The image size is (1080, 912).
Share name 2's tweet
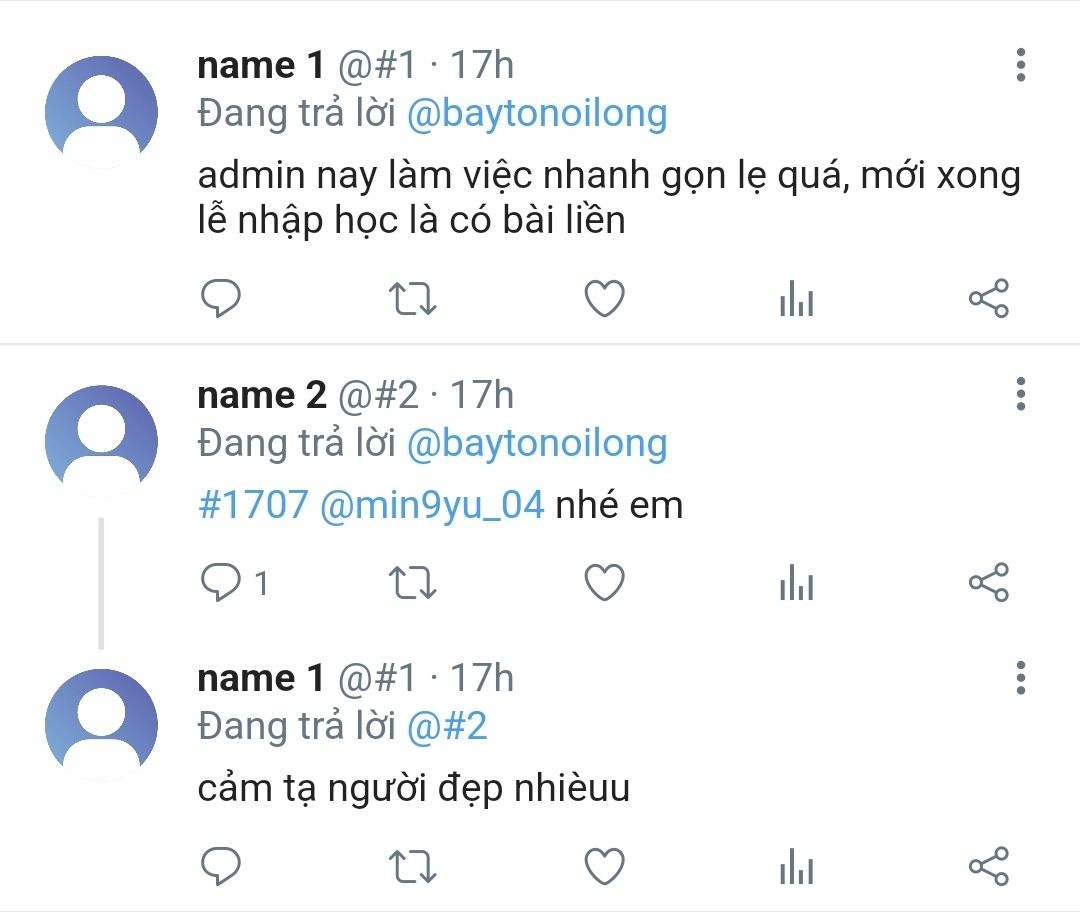point(989,583)
